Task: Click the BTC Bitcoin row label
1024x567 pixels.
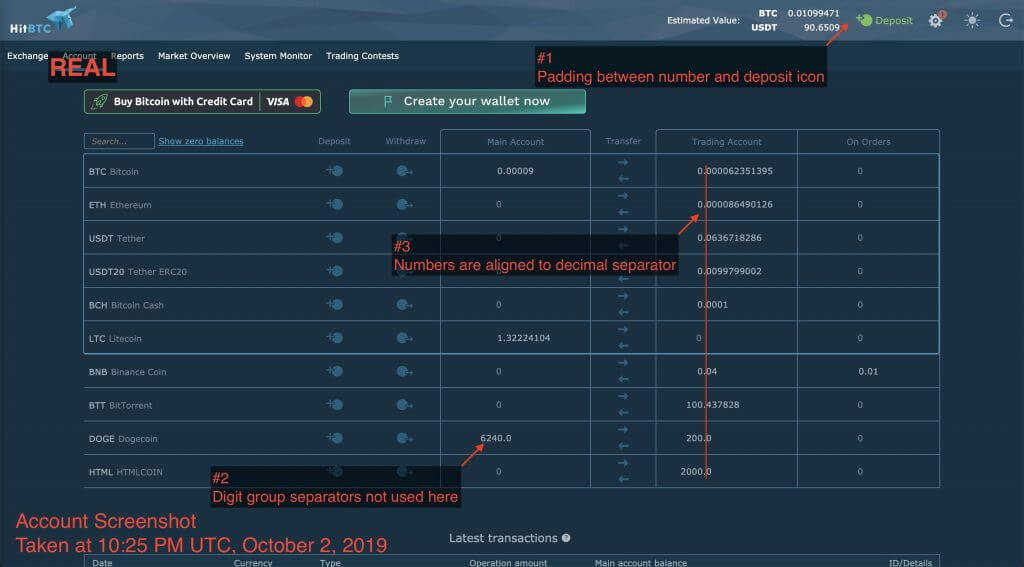Action: click(x=114, y=172)
